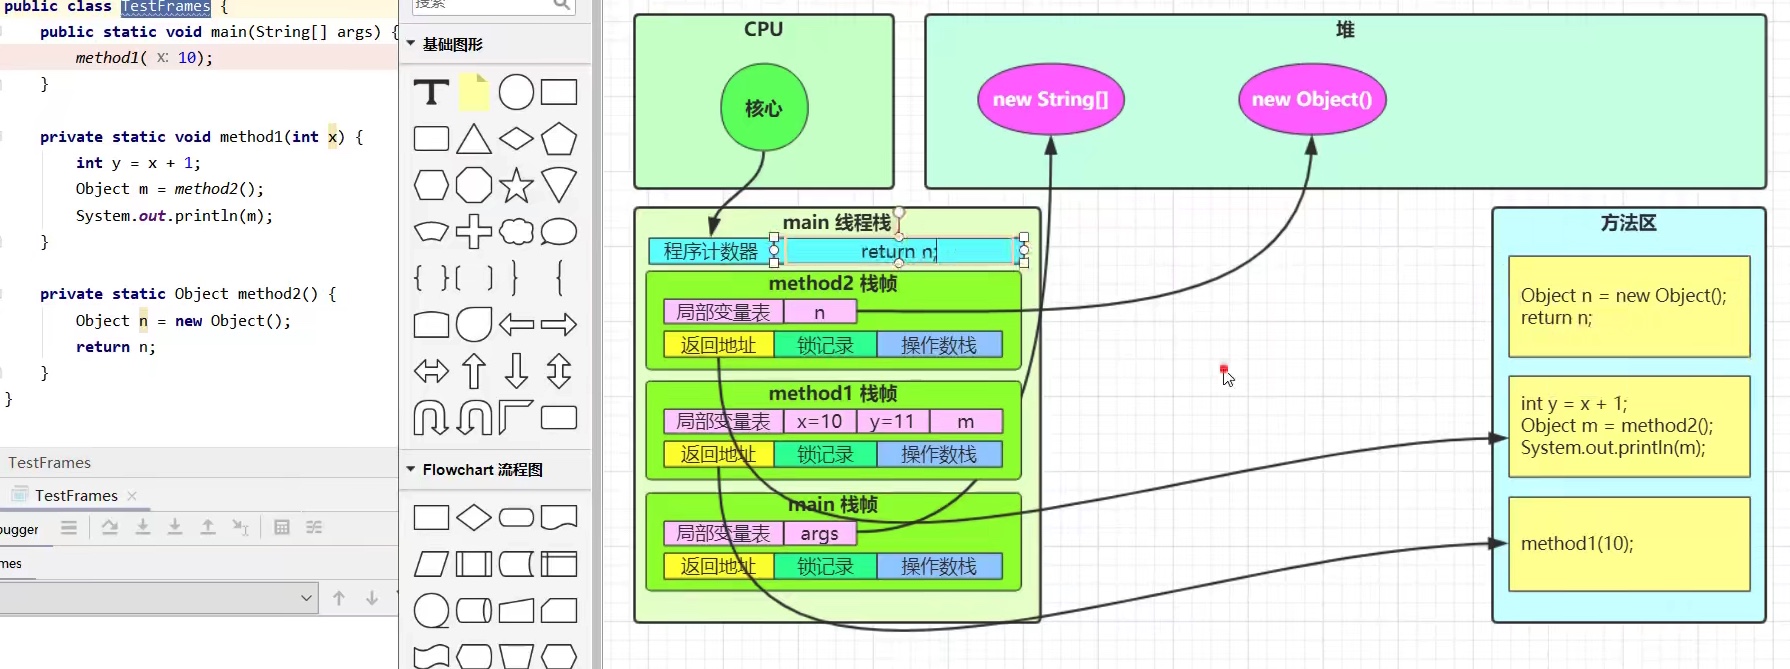
Task: Choose the five-pointed star shape
Action: 516,185
